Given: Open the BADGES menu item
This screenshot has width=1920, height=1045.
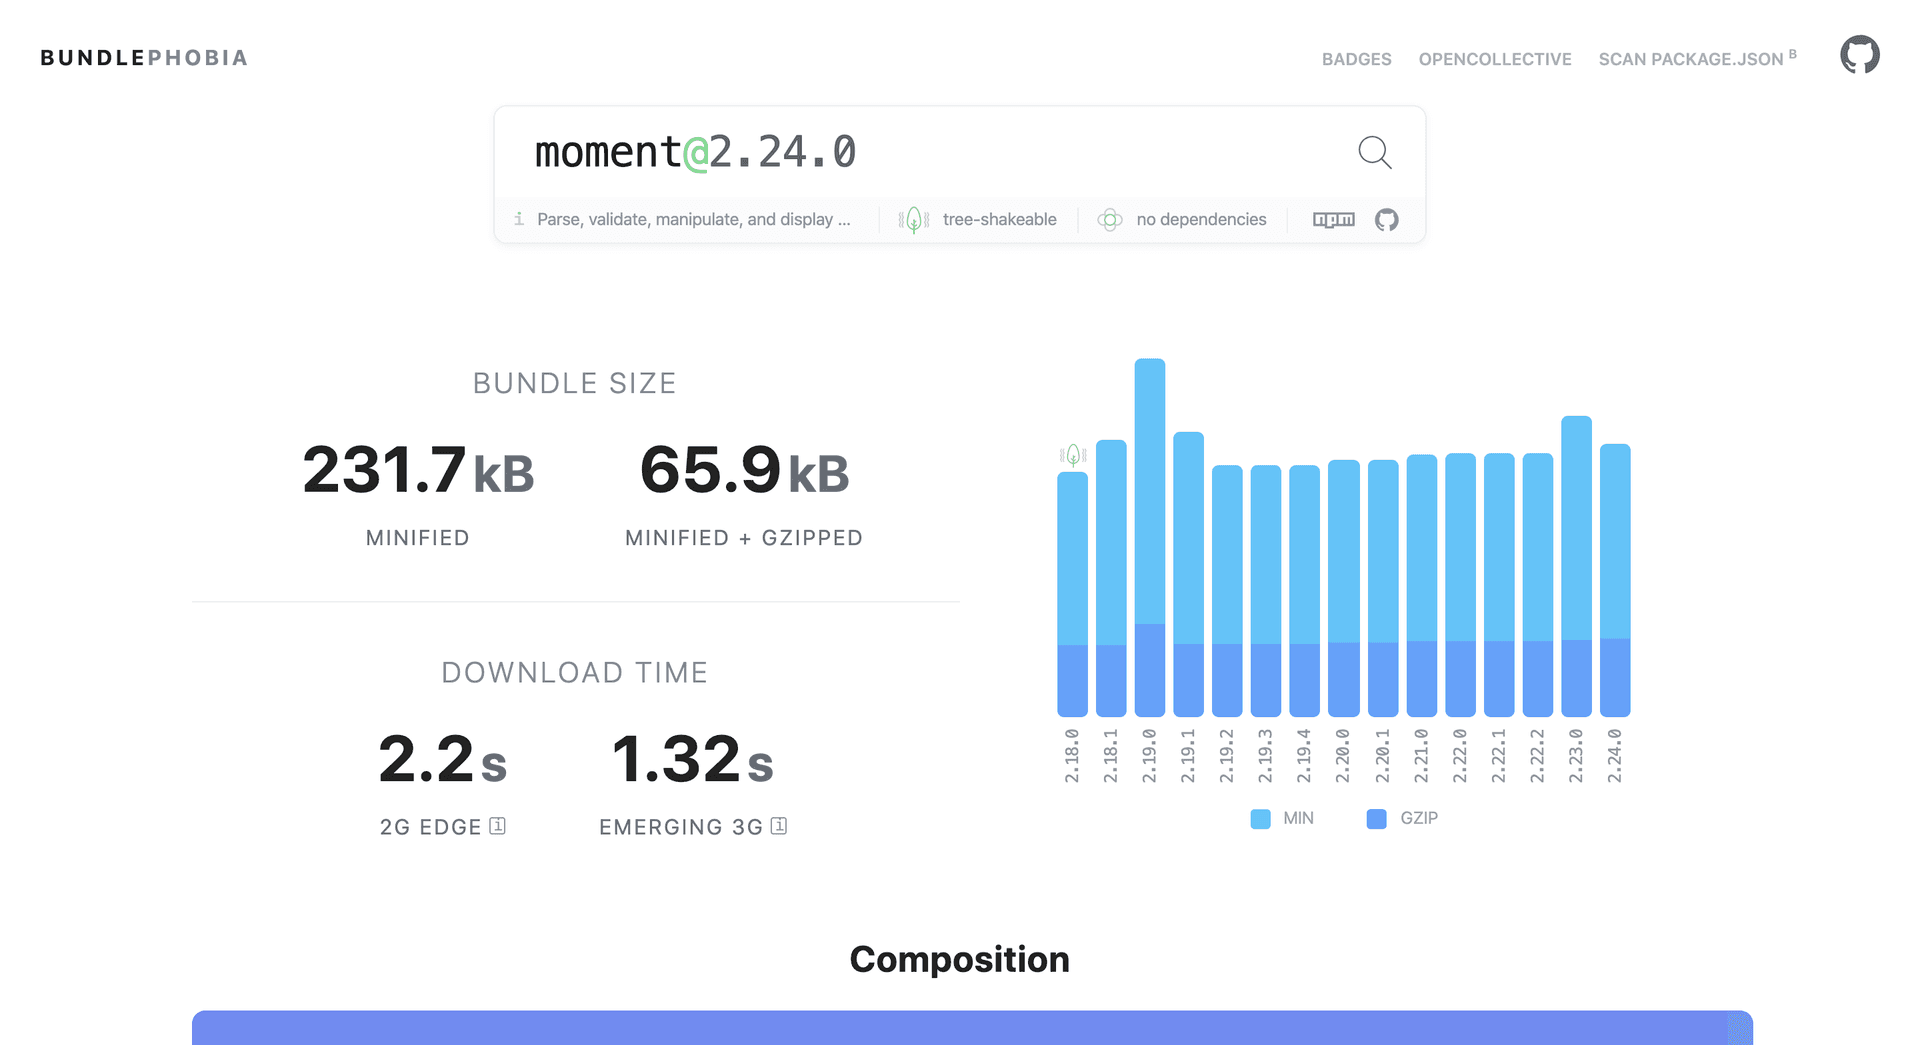Looking at the screenshot, I should (x=1356, y=59).
